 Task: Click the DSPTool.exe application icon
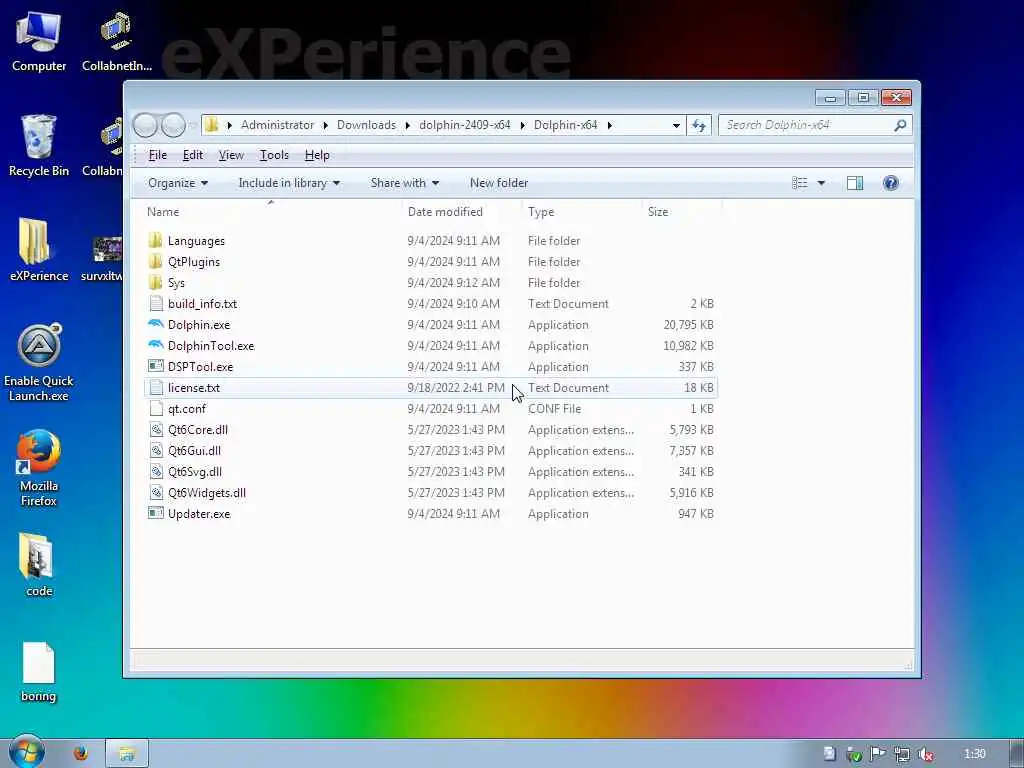click(155, 366)
